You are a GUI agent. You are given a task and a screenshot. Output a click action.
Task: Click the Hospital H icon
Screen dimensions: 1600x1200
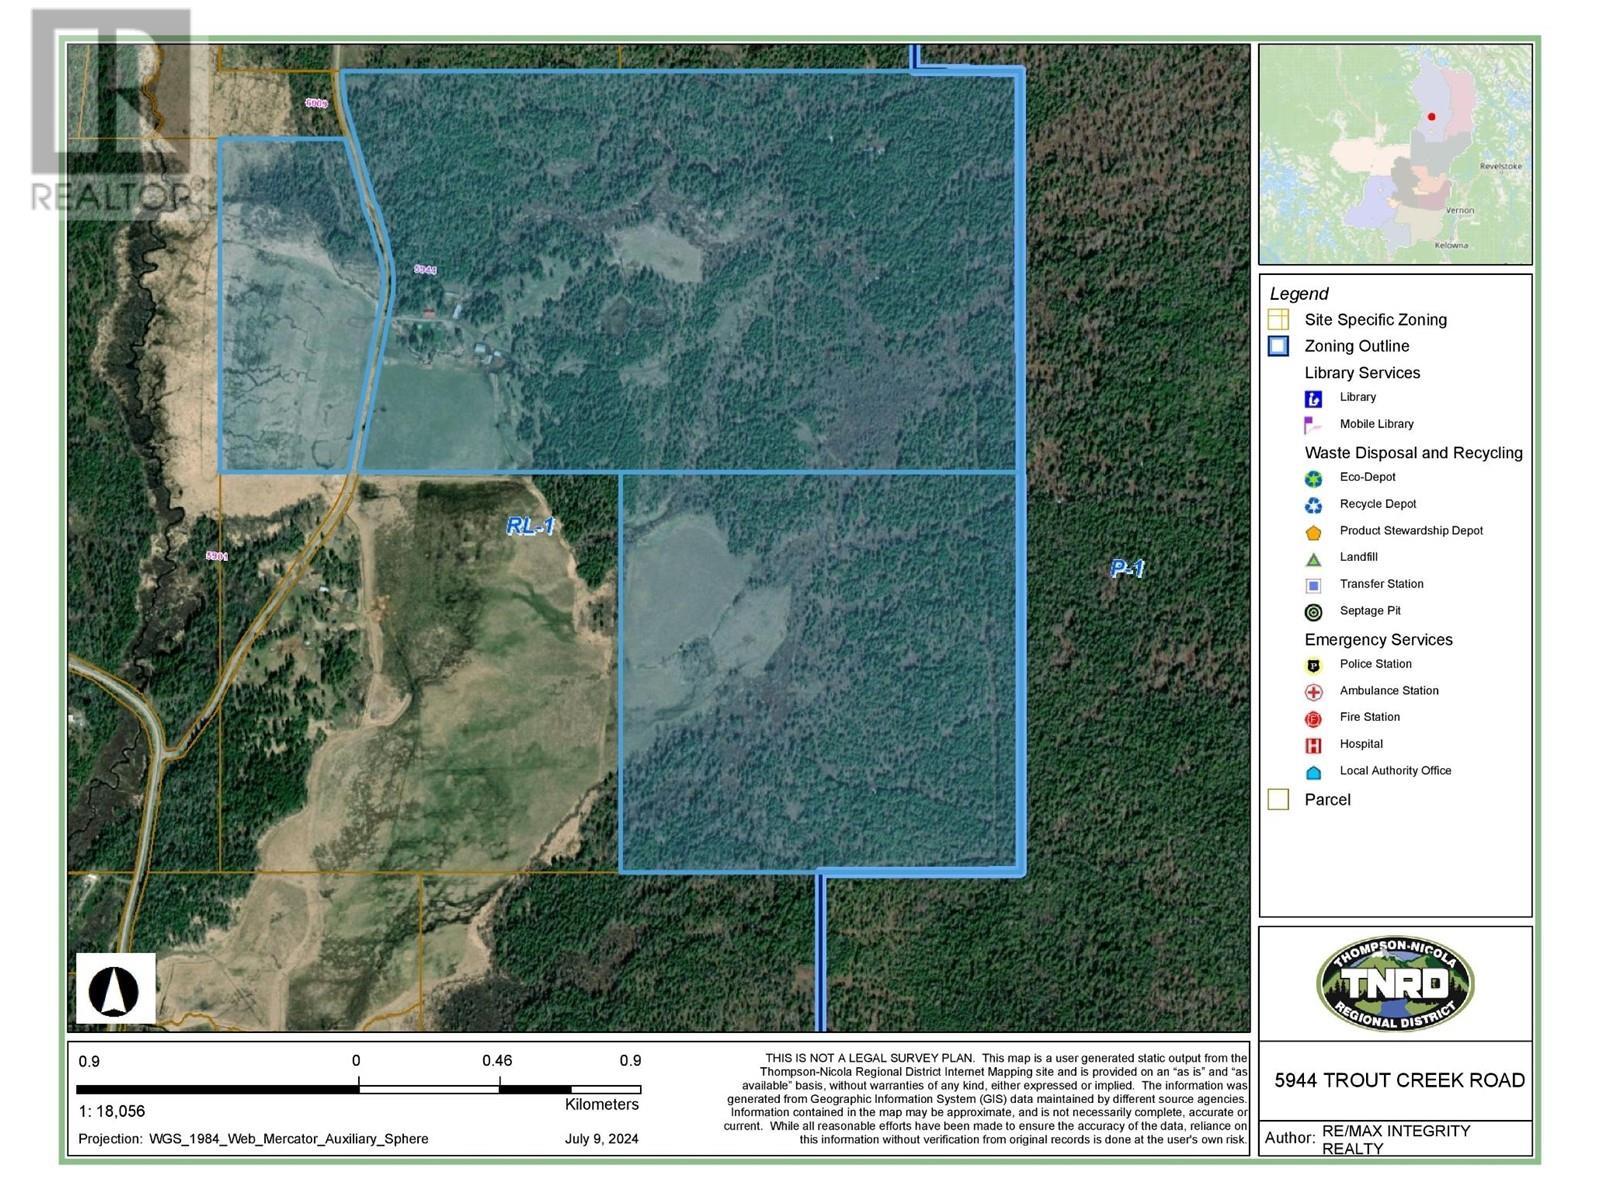(x=1313, y=745)
